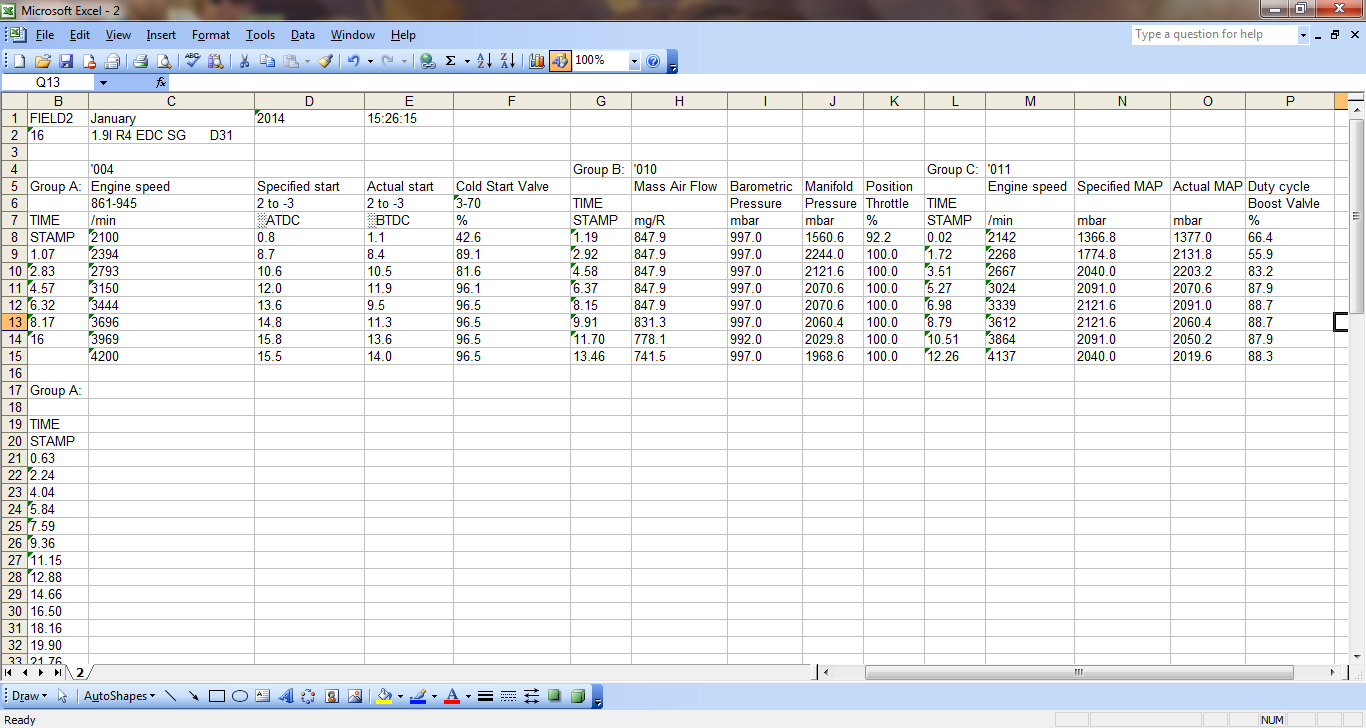The height and width of the screenshot is (728, 1366).
Task: Click the Type a question for help box
Action: click(1214, 35)
